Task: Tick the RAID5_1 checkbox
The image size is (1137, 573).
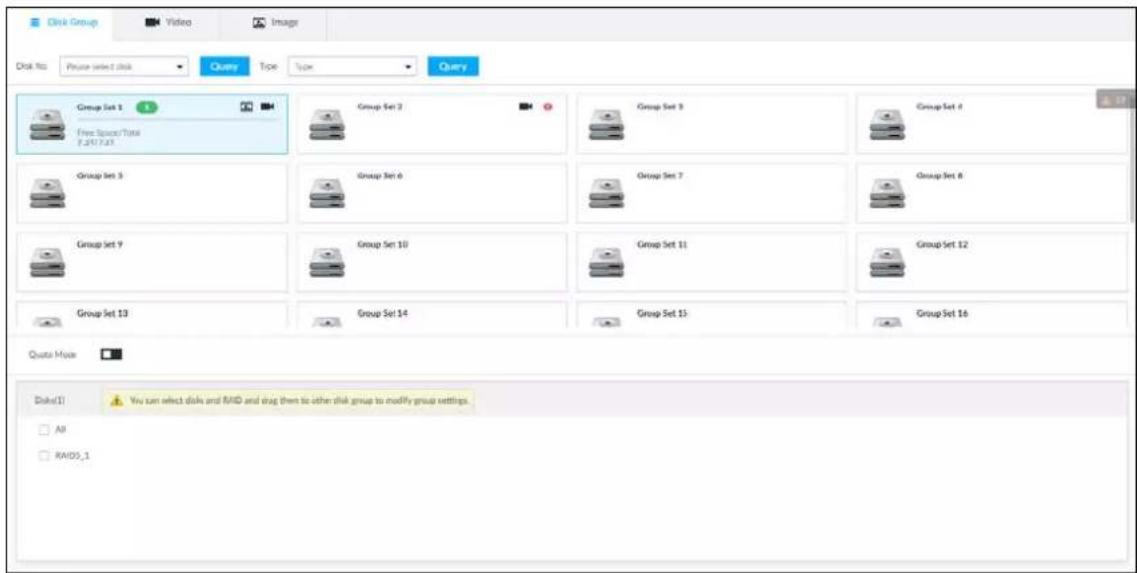Action: [44, 455]
